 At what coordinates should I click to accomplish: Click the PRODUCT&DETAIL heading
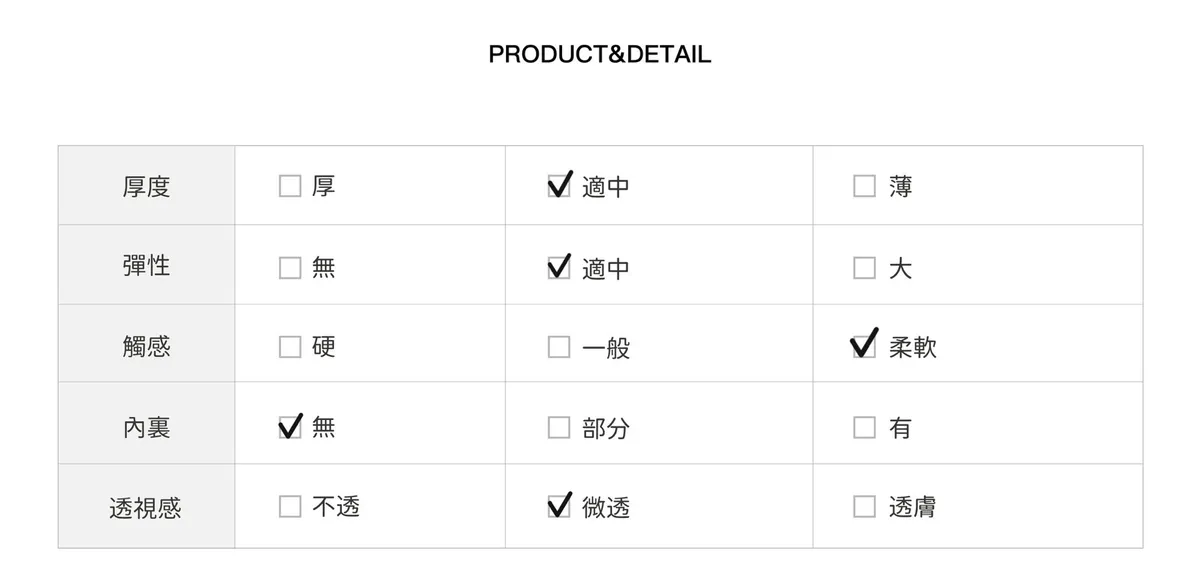pyautogui.click(x=599, y=54)
